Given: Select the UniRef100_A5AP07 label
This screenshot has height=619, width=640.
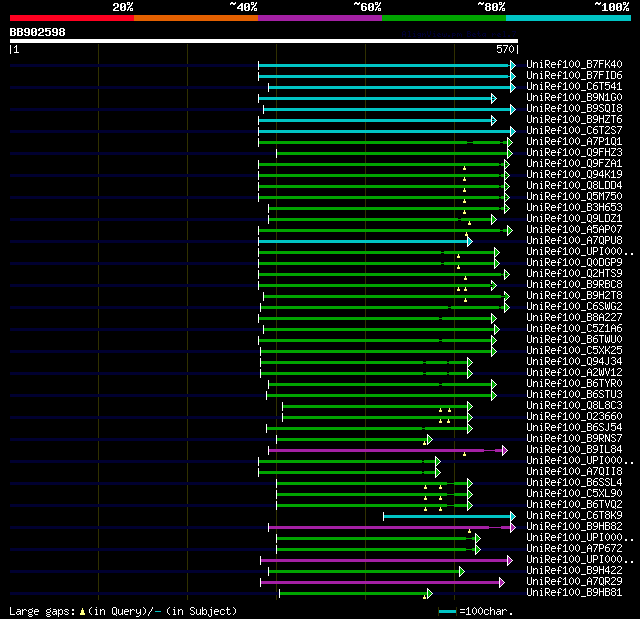Looking at the screenshot, I should click(x=574, y=230).
